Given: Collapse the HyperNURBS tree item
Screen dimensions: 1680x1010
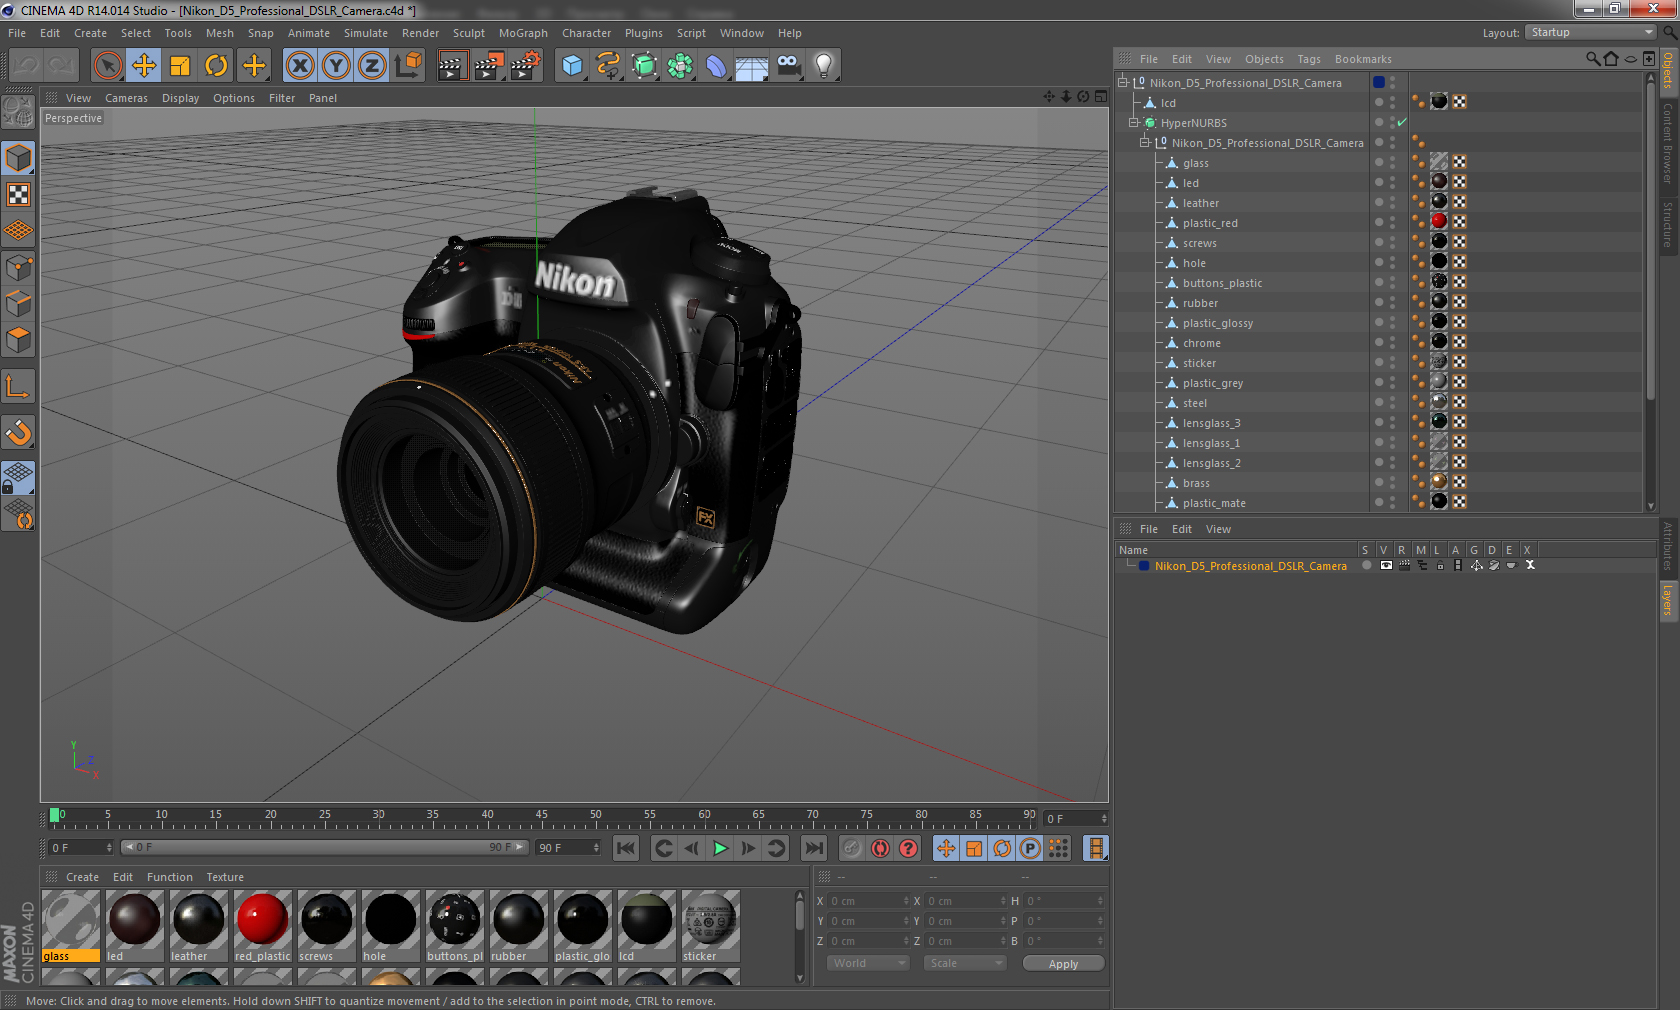Looking at the screenshot, I should pyautogui.click(x=1134, y=123).
